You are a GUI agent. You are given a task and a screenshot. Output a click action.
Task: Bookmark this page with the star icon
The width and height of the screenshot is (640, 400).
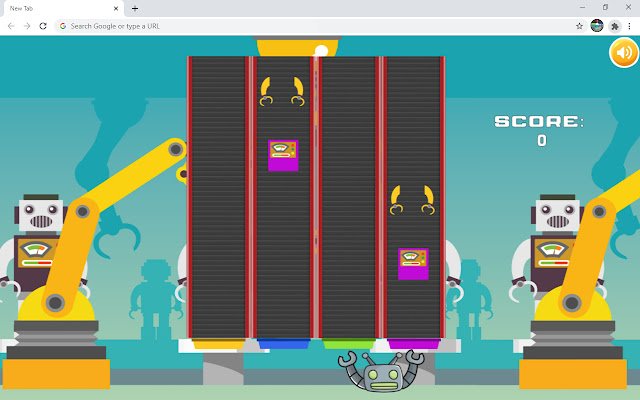pyautogui.click(x=579, y=26)
